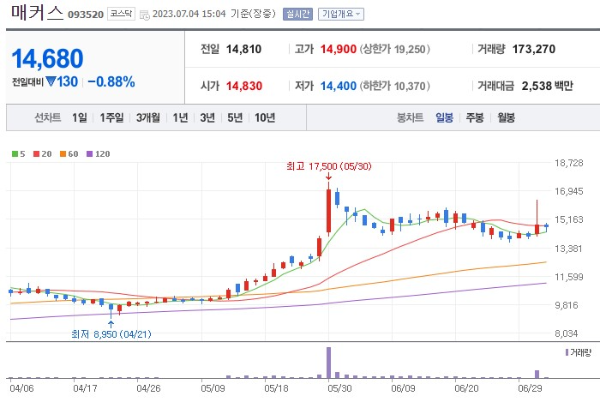The image size is (600, 407).
Task: Click the 상한가 19,250 upper limit text
Action: tap(395, 49)
